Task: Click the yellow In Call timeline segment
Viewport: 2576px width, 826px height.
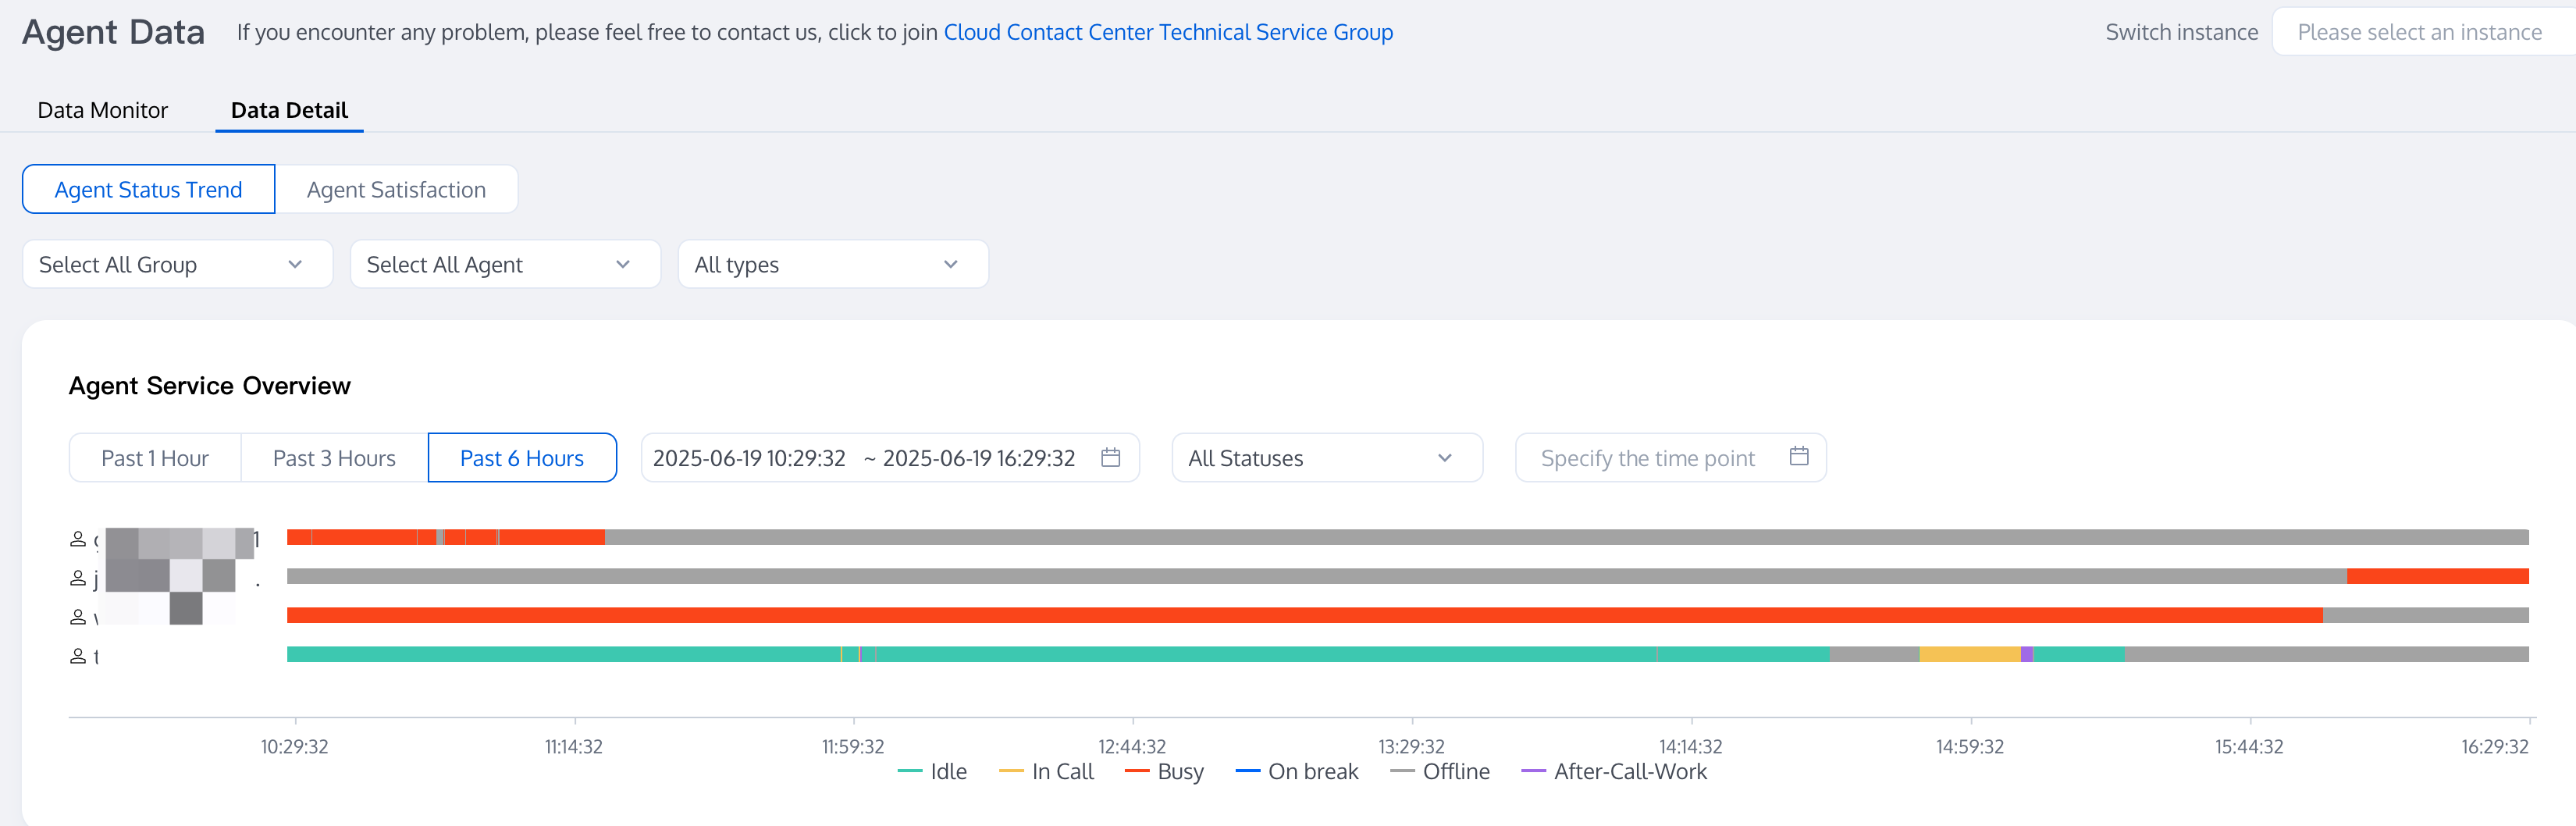Action: 1969,654
